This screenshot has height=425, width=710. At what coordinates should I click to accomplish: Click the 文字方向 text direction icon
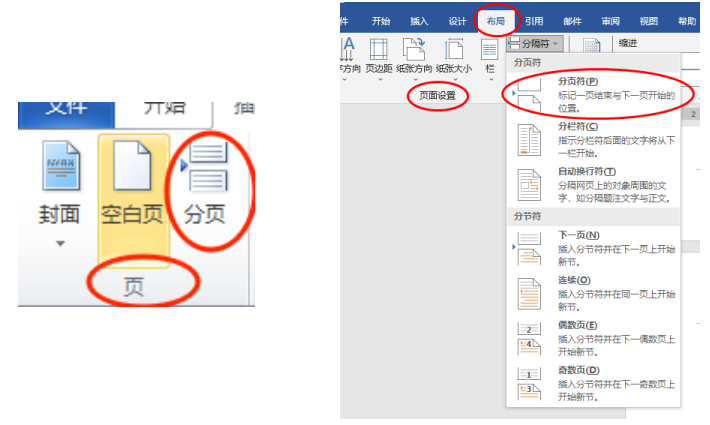pos(348,49)
